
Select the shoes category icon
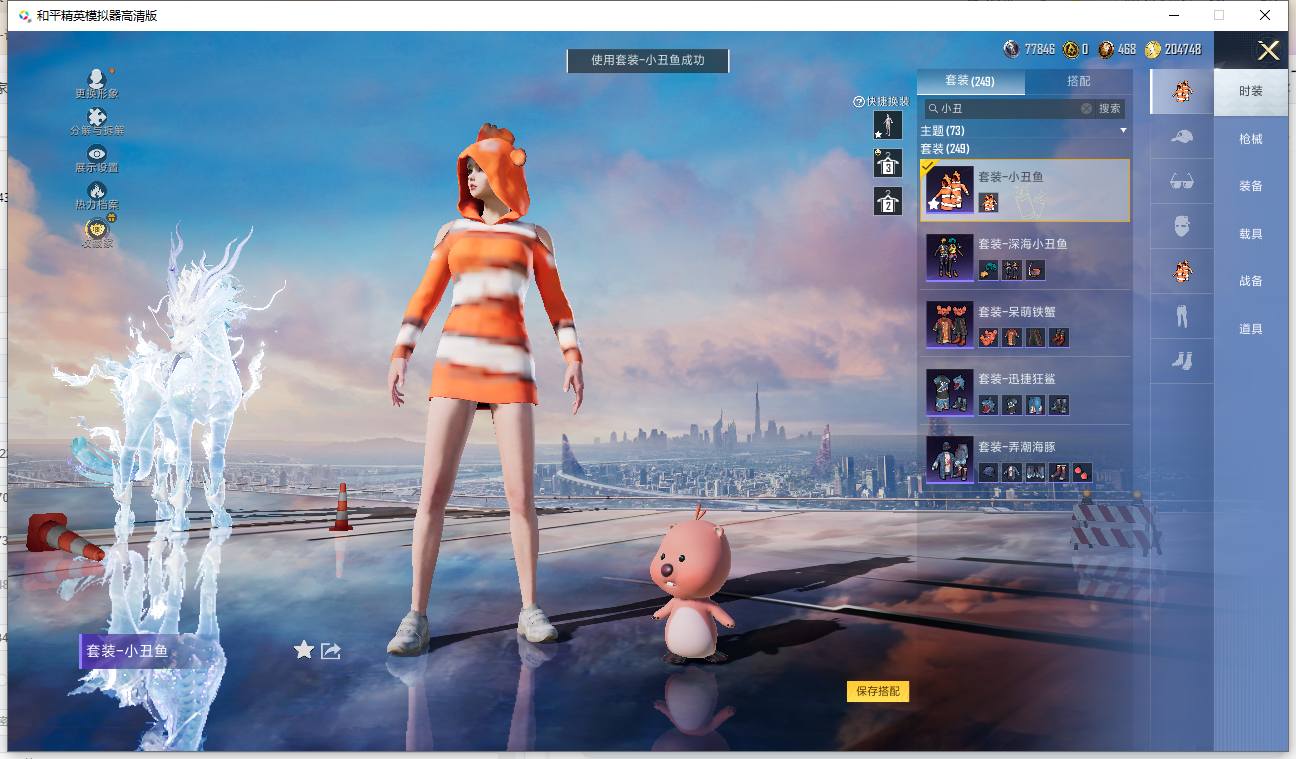[1182, 361]
